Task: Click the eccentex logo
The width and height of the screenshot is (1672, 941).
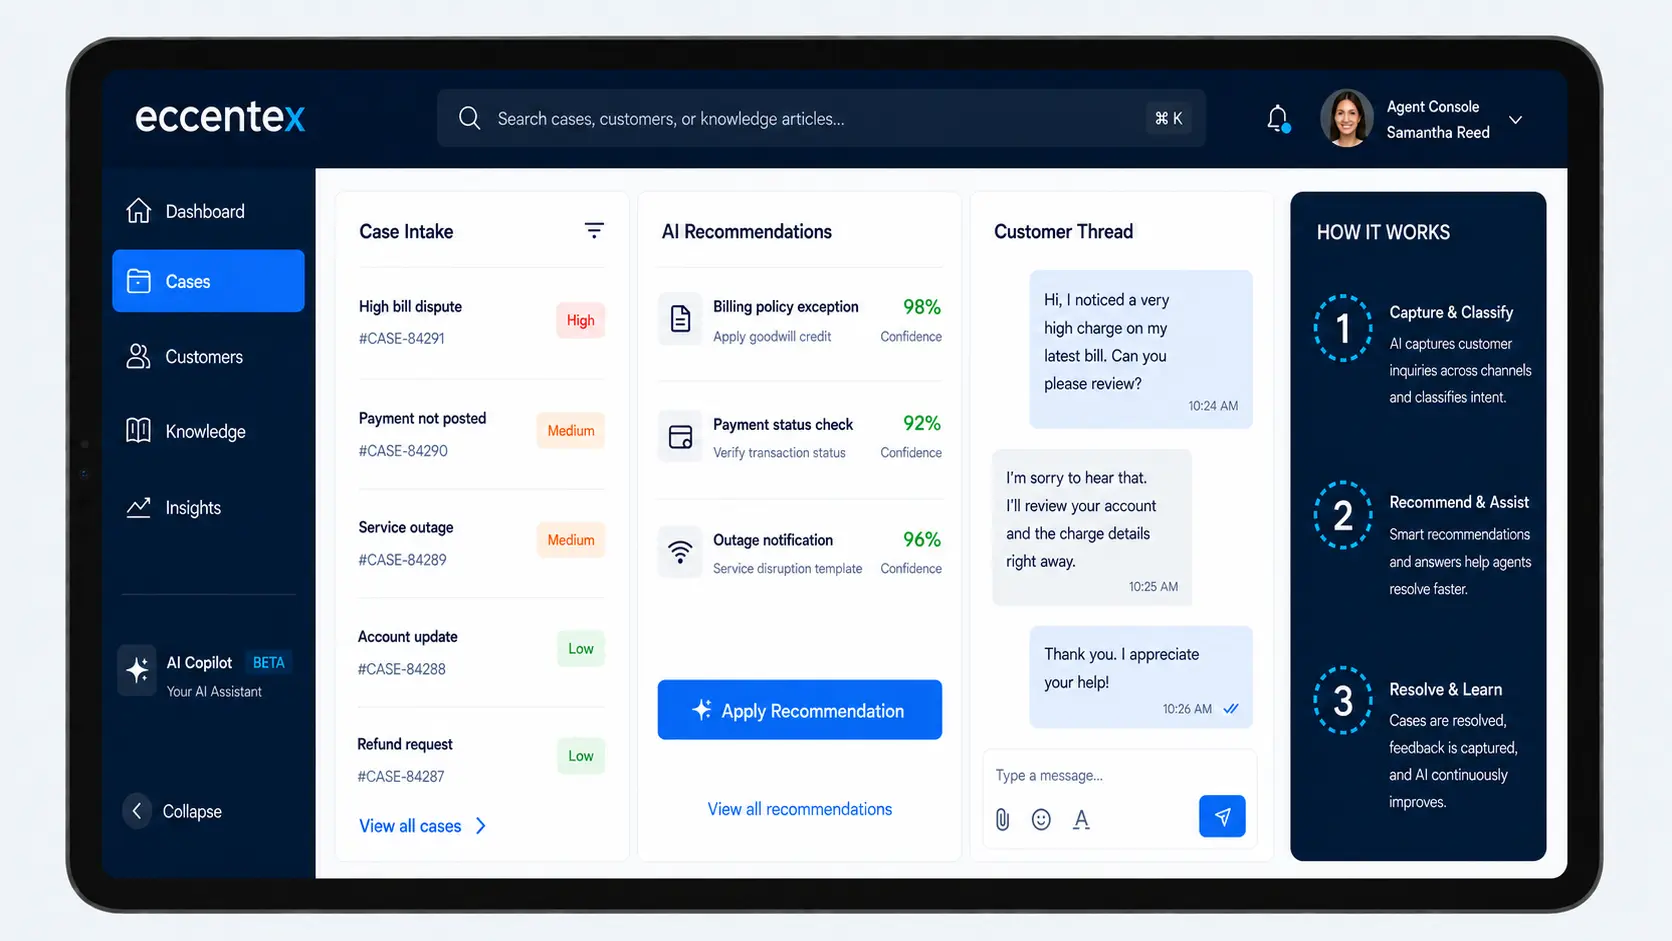Action: coord(220,117)
